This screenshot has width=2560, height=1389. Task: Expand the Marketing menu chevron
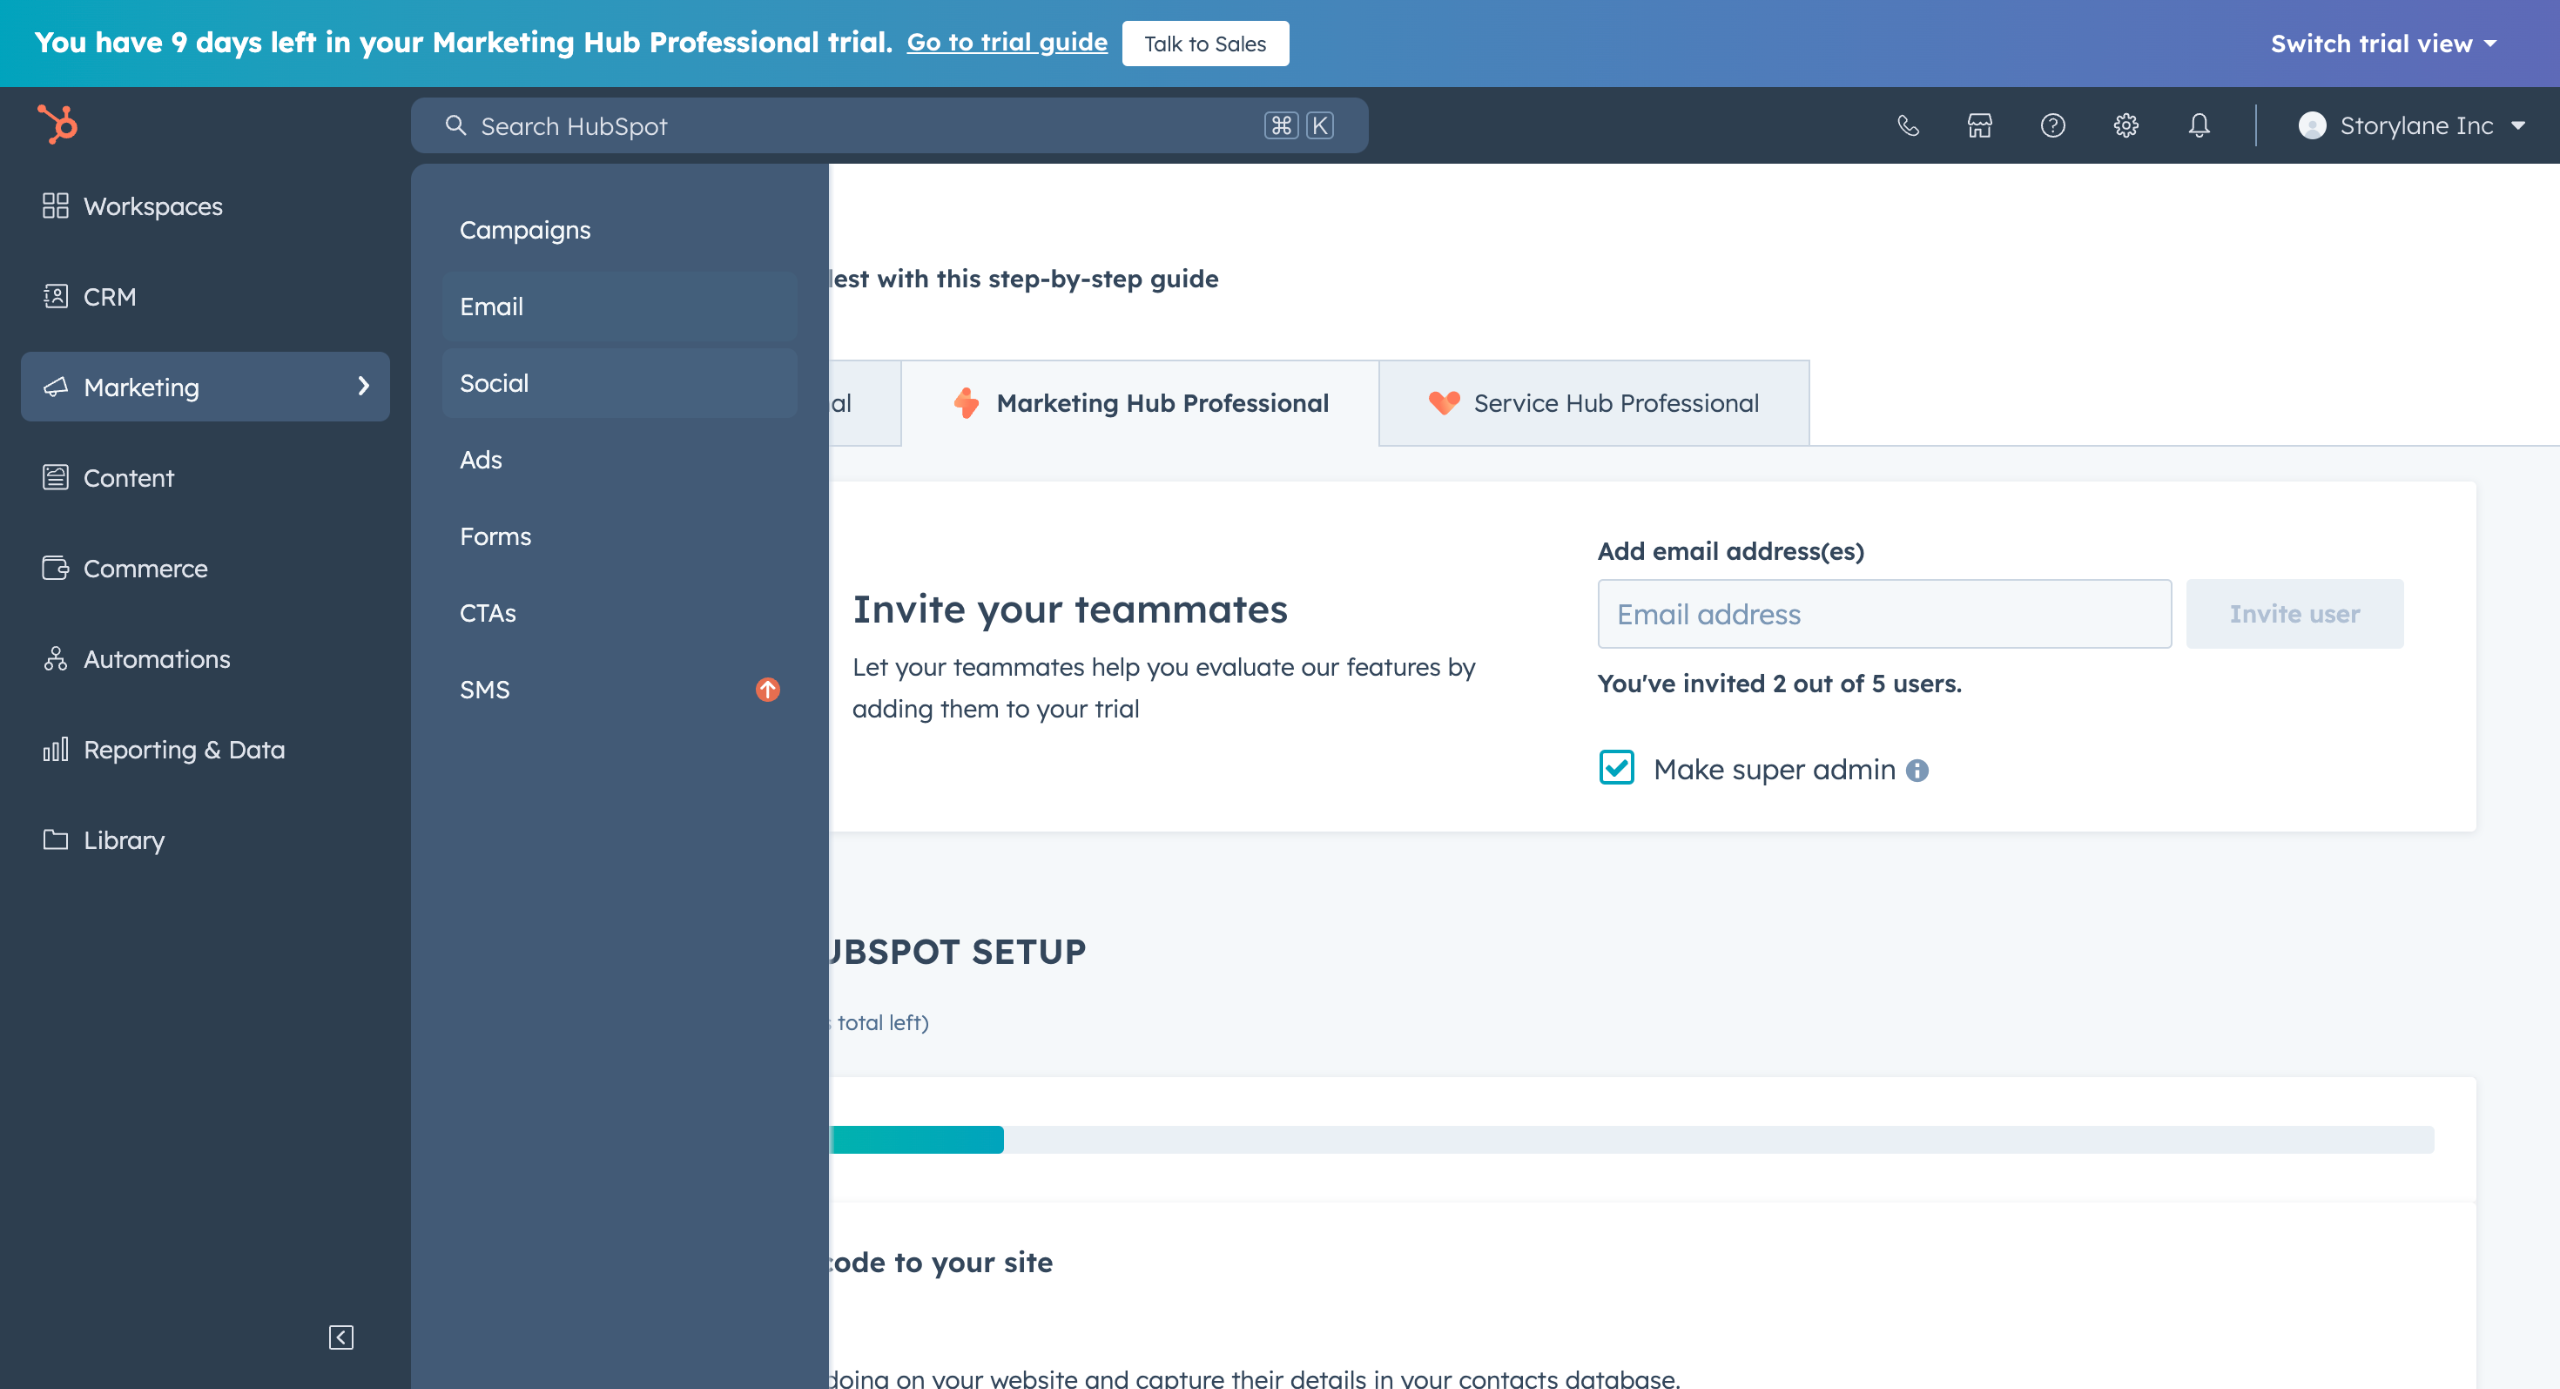tap(364, 386)
